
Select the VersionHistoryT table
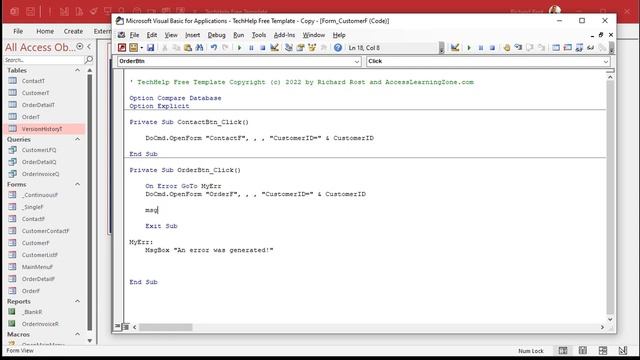click(44, 129)
